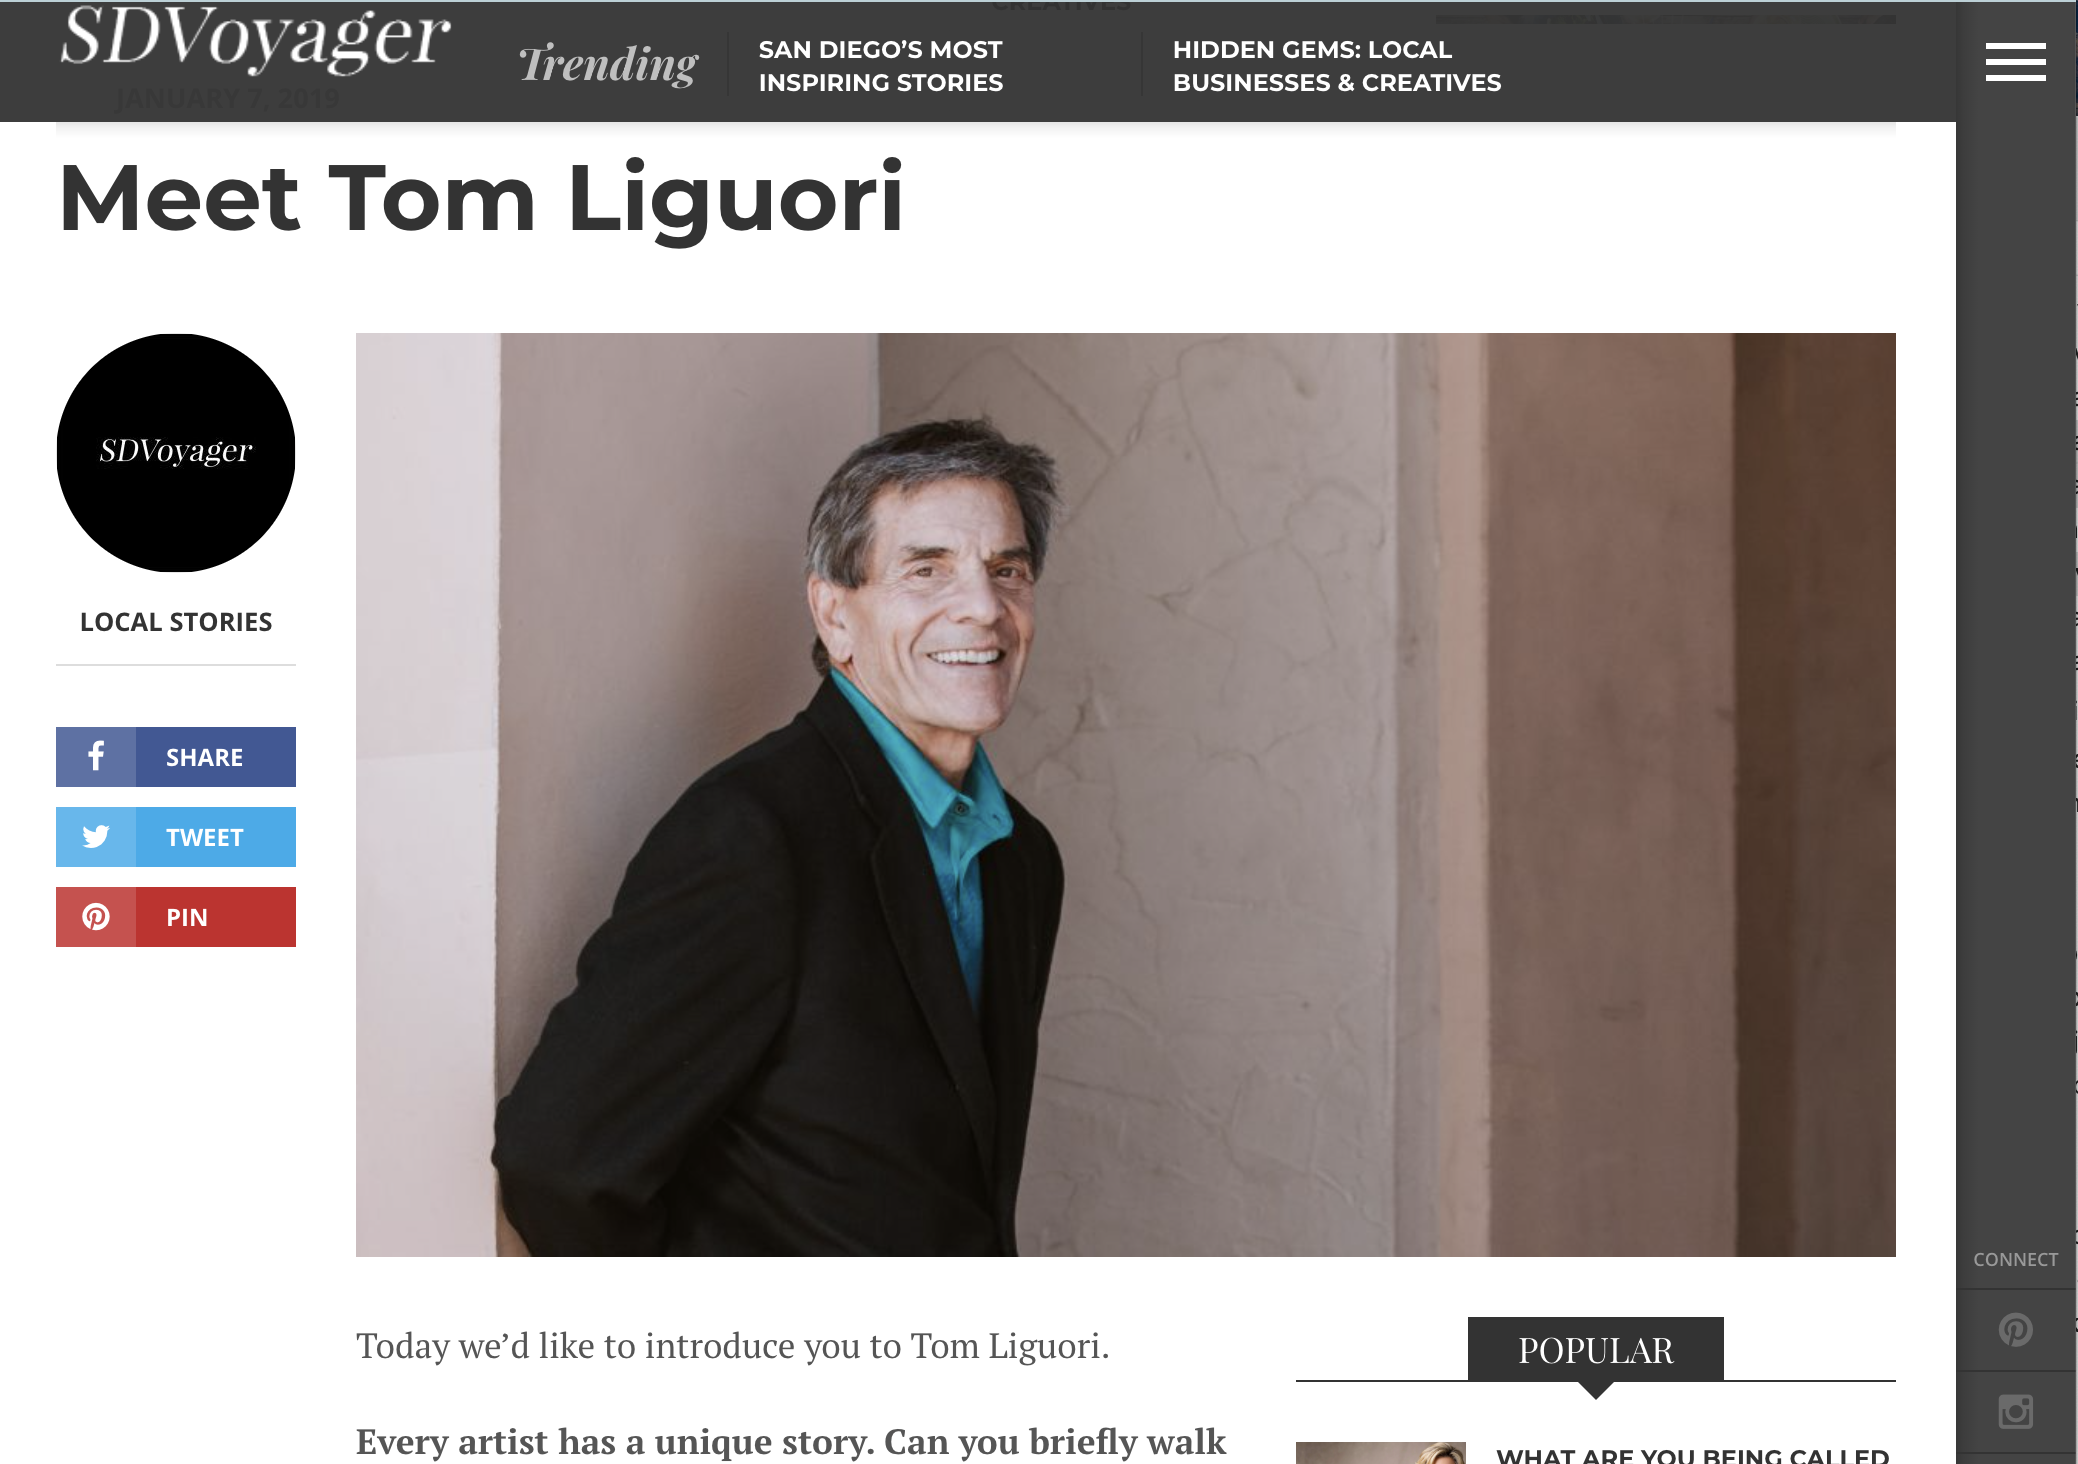
Task: Select the POPULAR tab
Action: [1595, 1350]
